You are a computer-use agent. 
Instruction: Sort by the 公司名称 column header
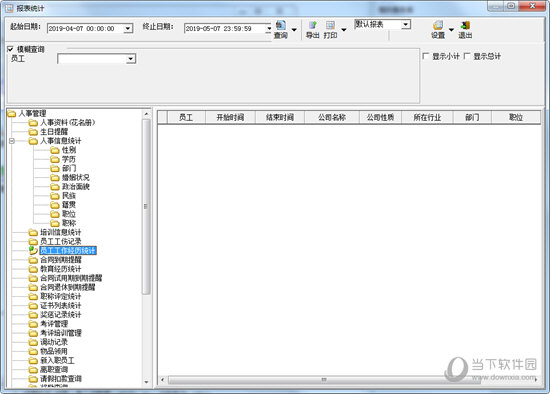tap(332, 117)
